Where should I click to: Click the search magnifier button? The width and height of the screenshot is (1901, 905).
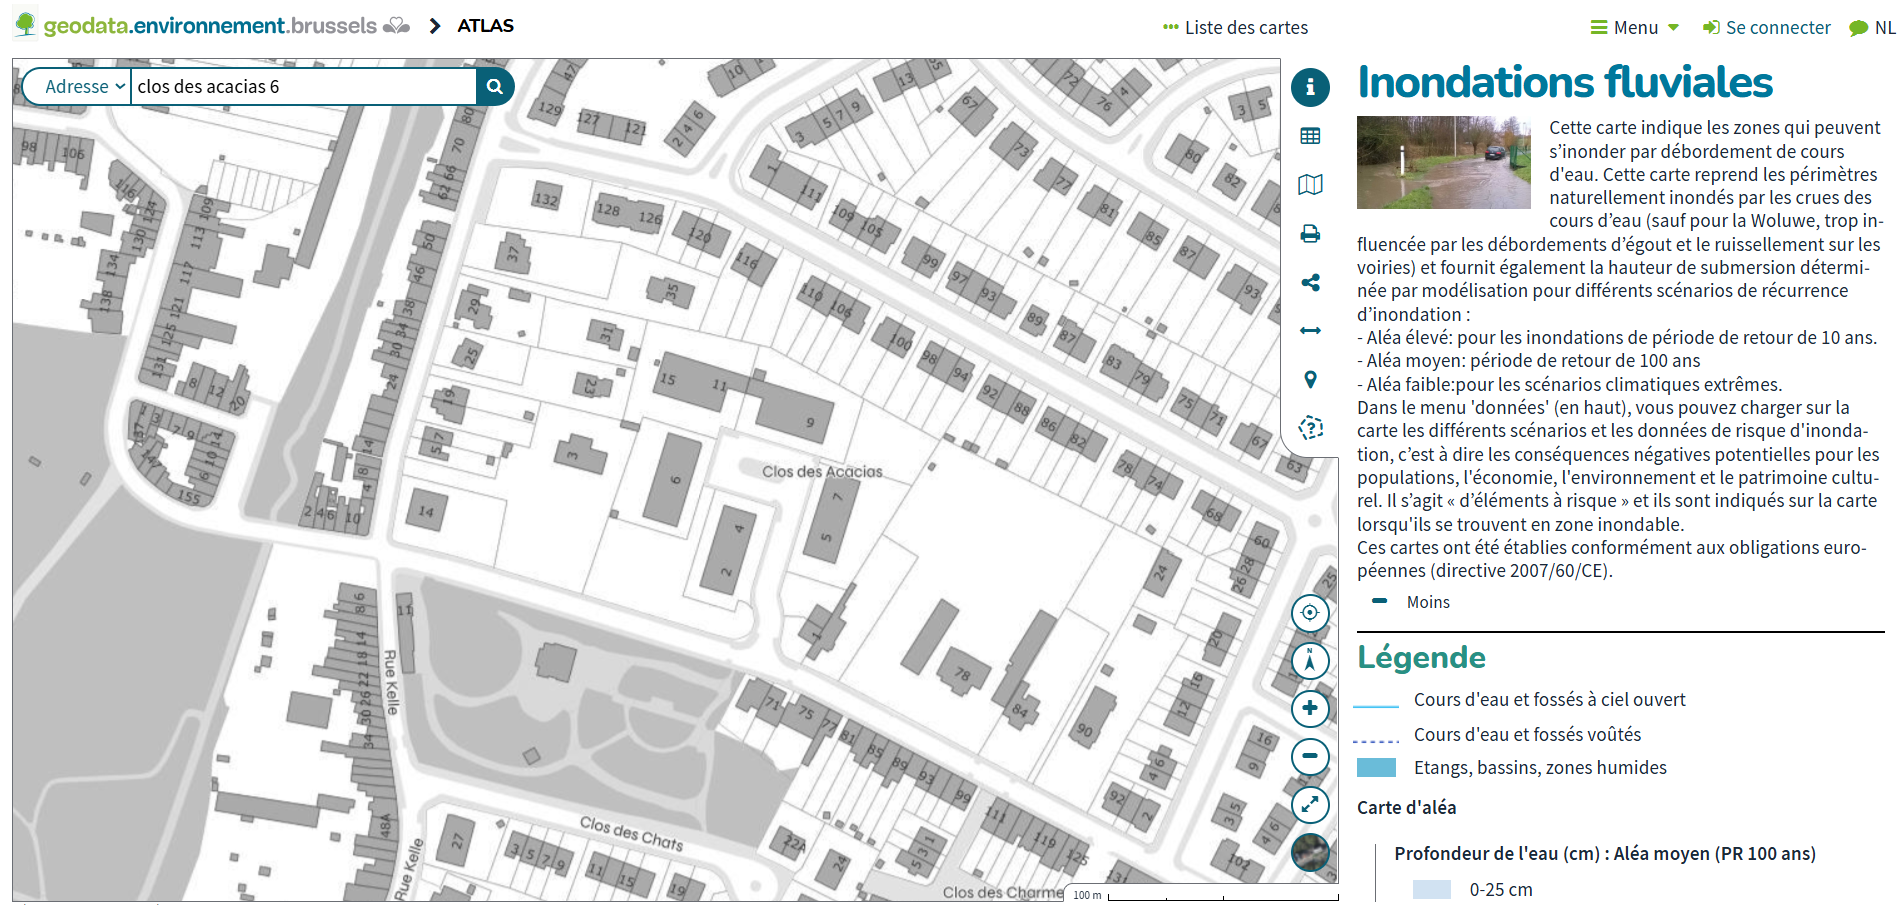pyautogui.click(x=495, y=87)
